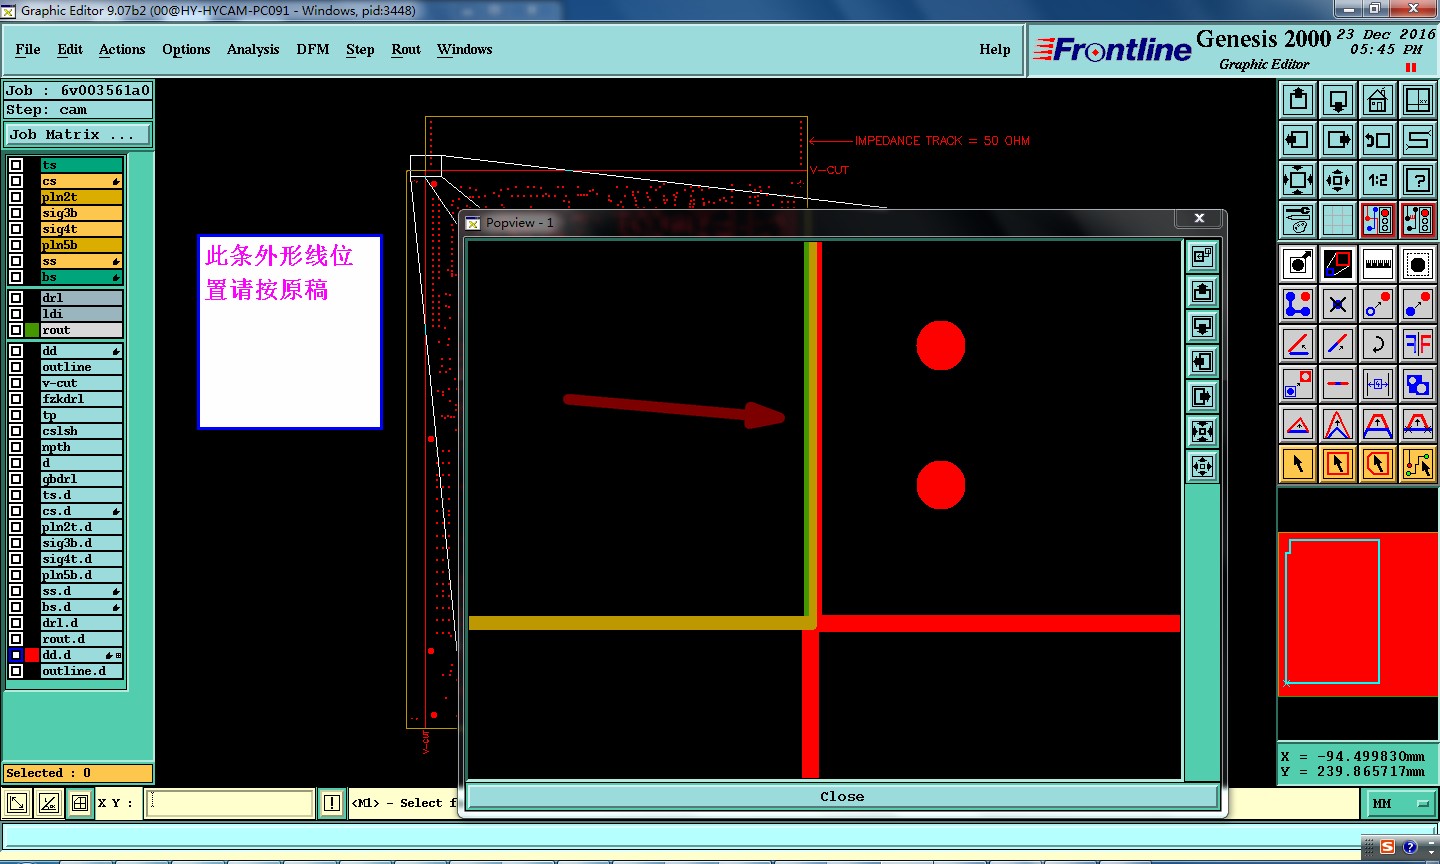Click the Home view icon
Screen dimensions: 1440x864
1378,100
